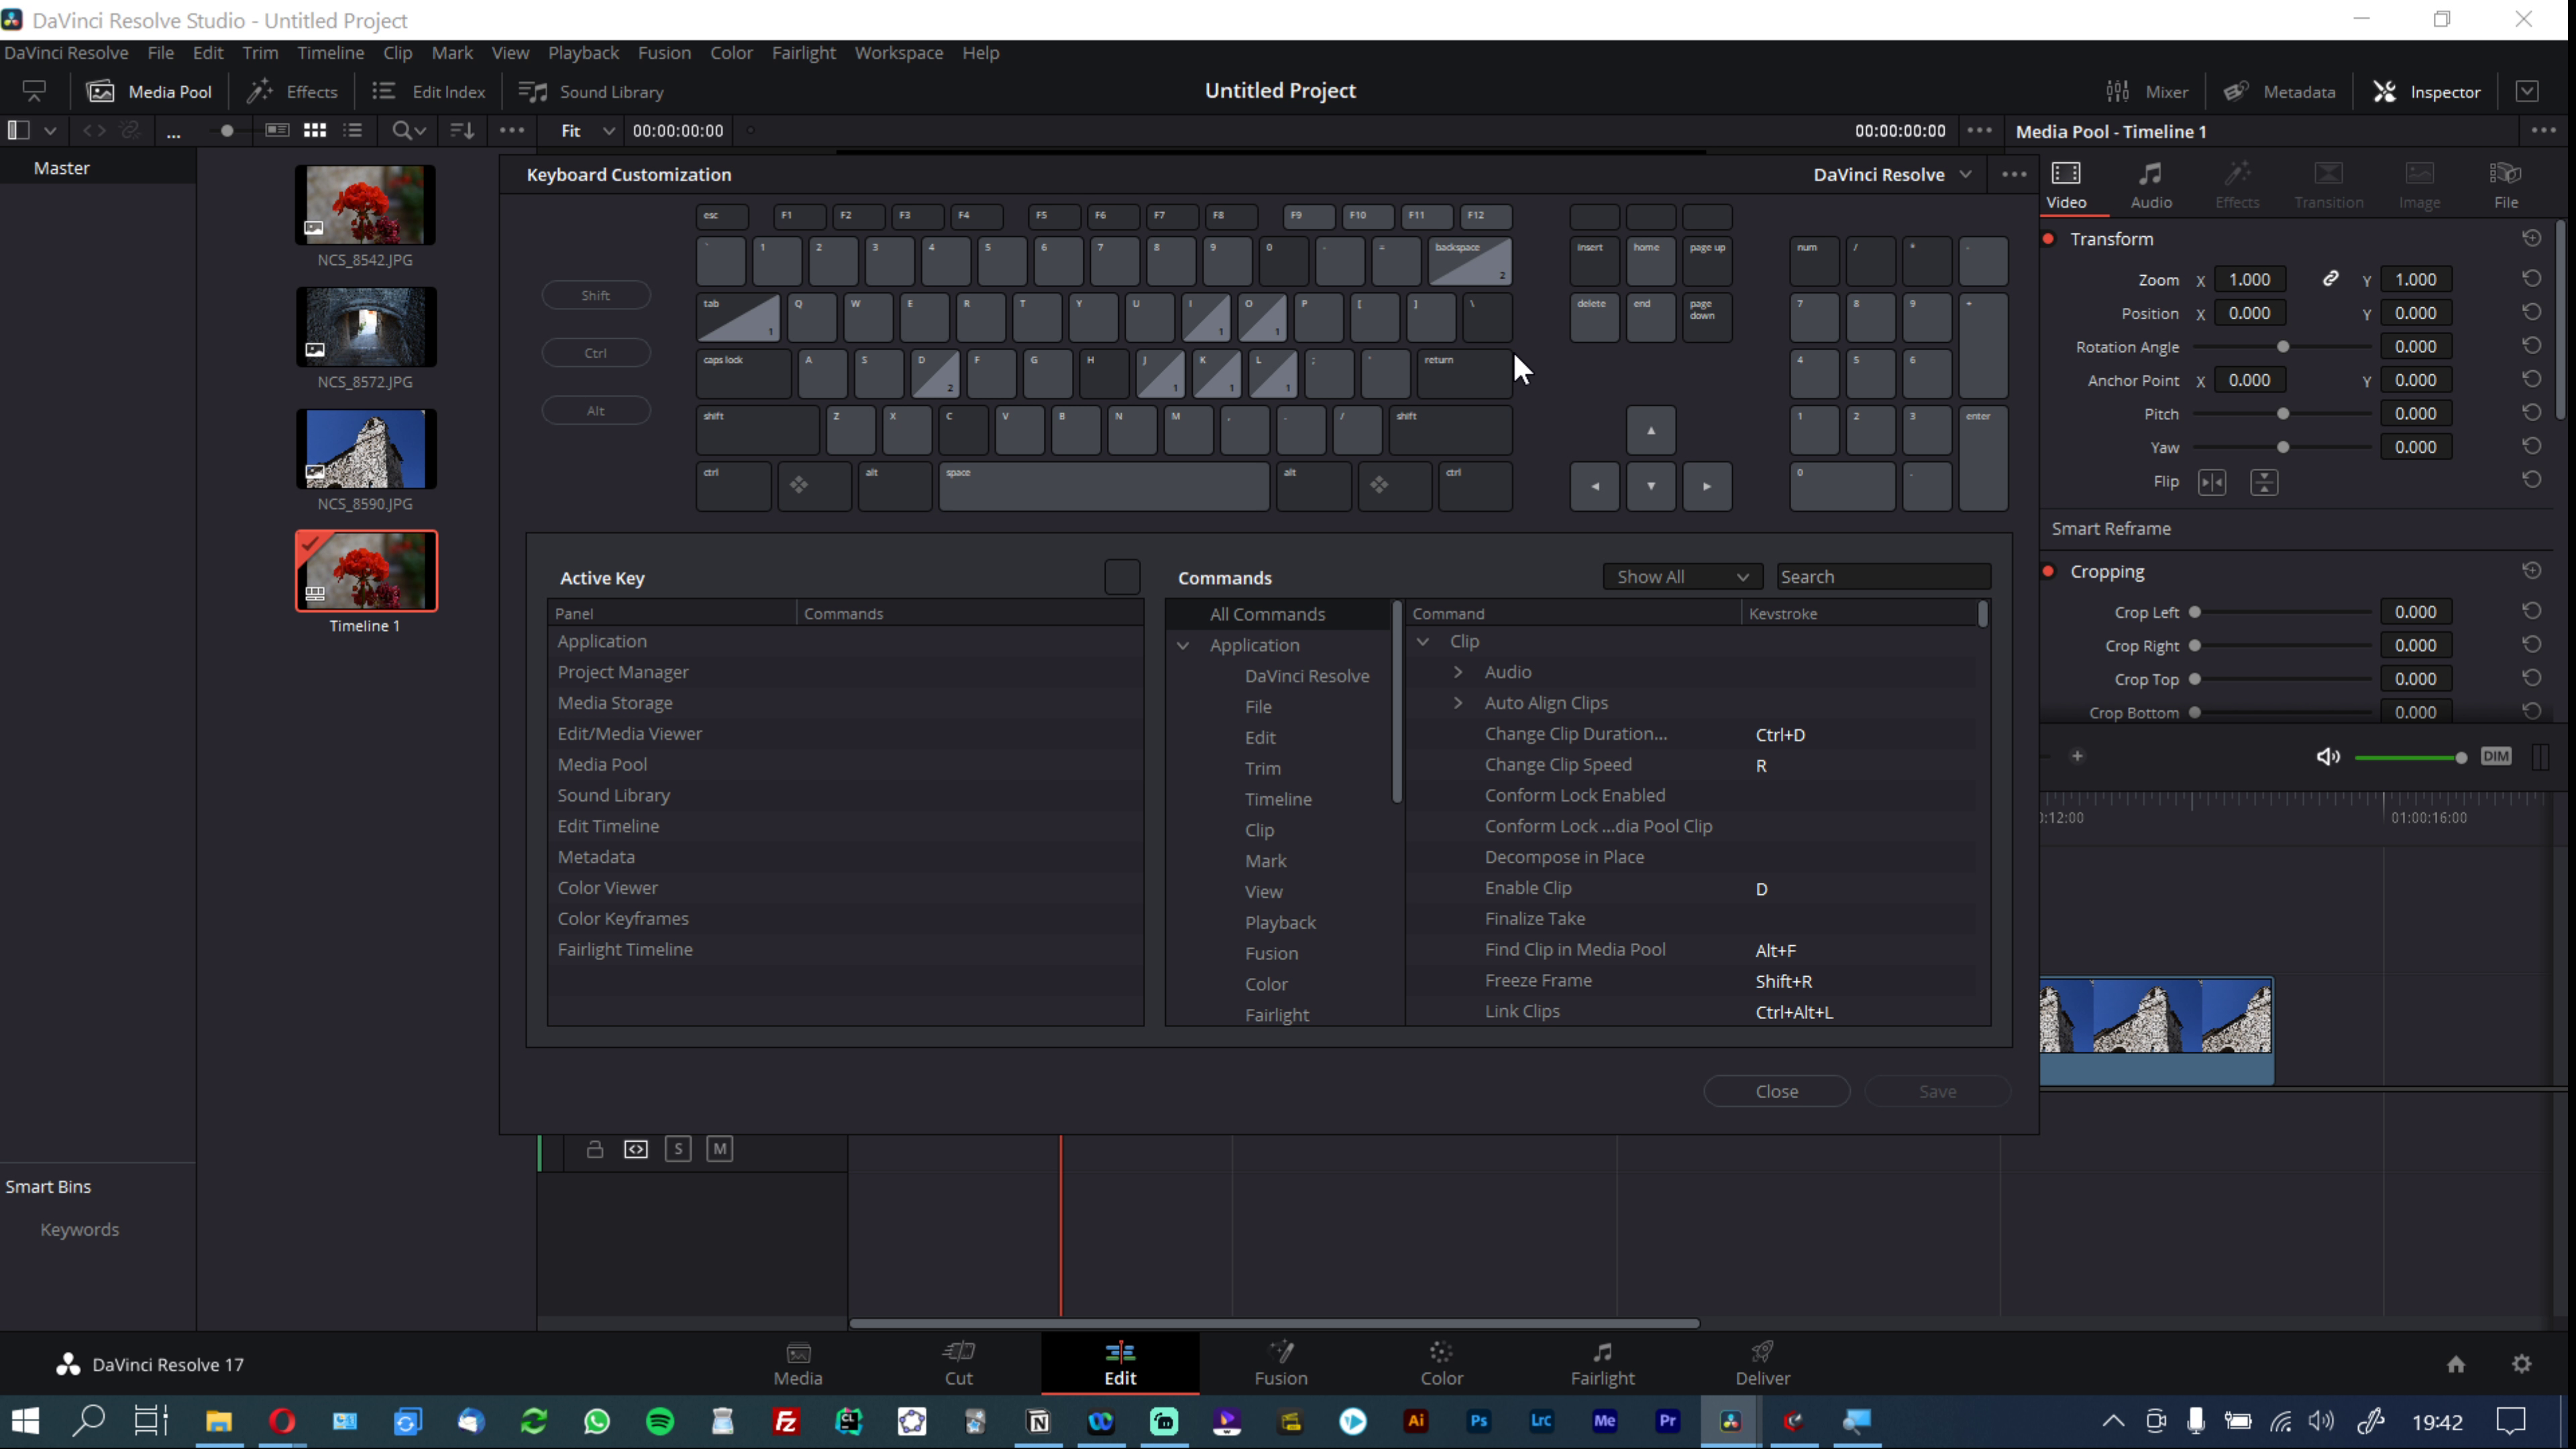
Task: Toggle Transform enable dot
Action: pos(2048,239)
